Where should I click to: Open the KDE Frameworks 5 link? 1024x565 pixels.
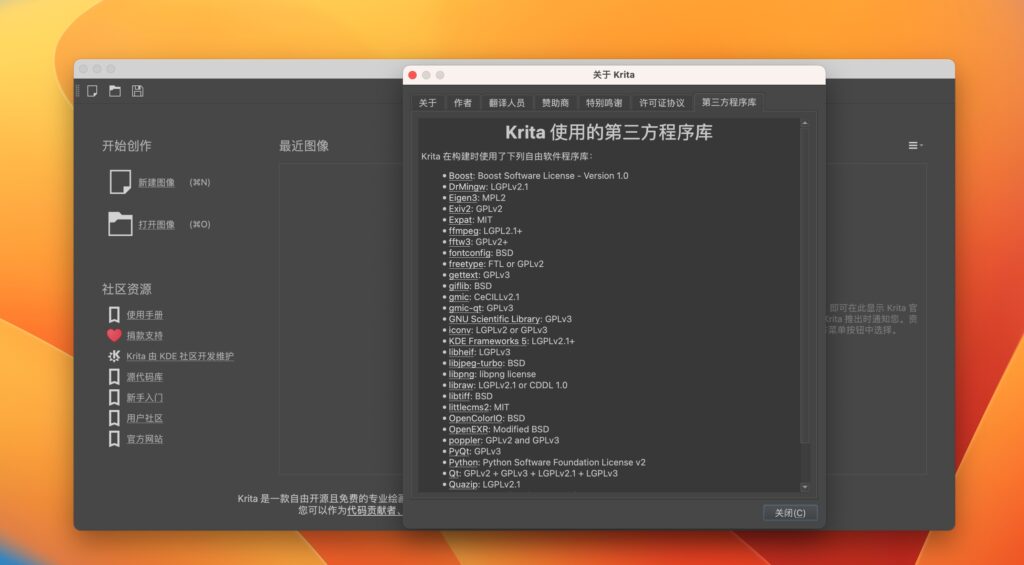[x=488, y=341]
